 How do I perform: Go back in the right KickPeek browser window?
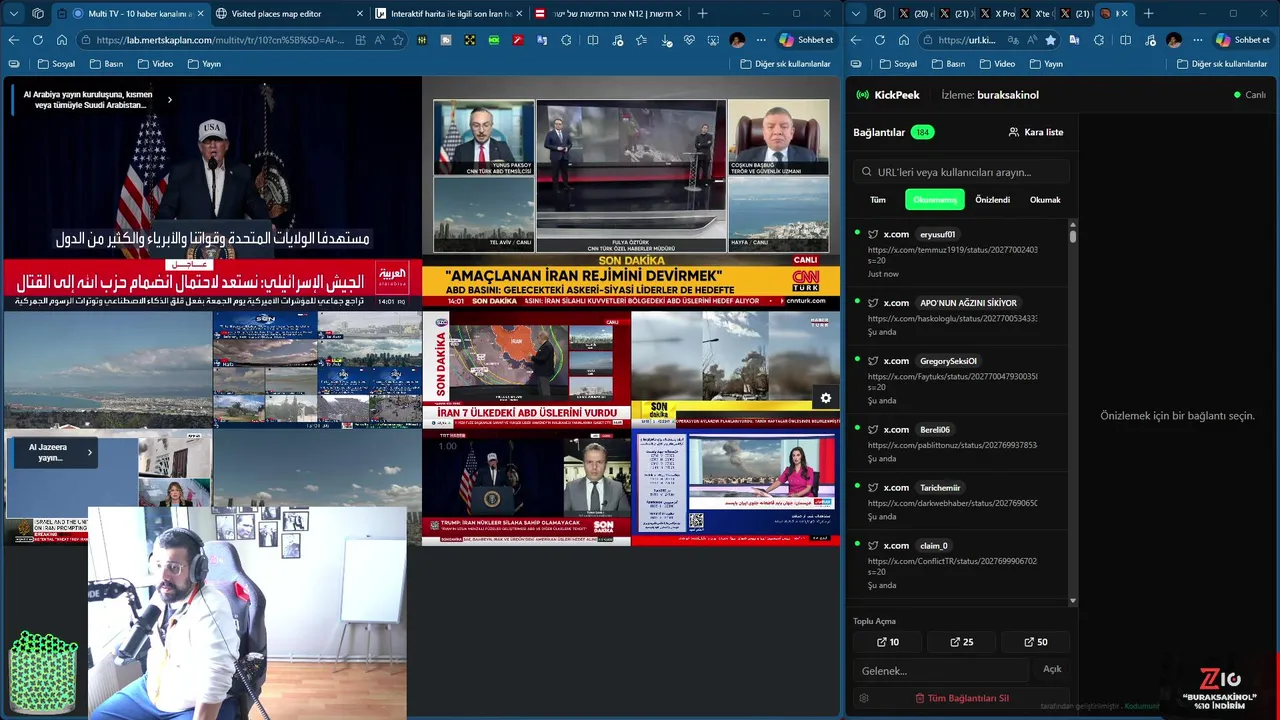click(856, 40)
